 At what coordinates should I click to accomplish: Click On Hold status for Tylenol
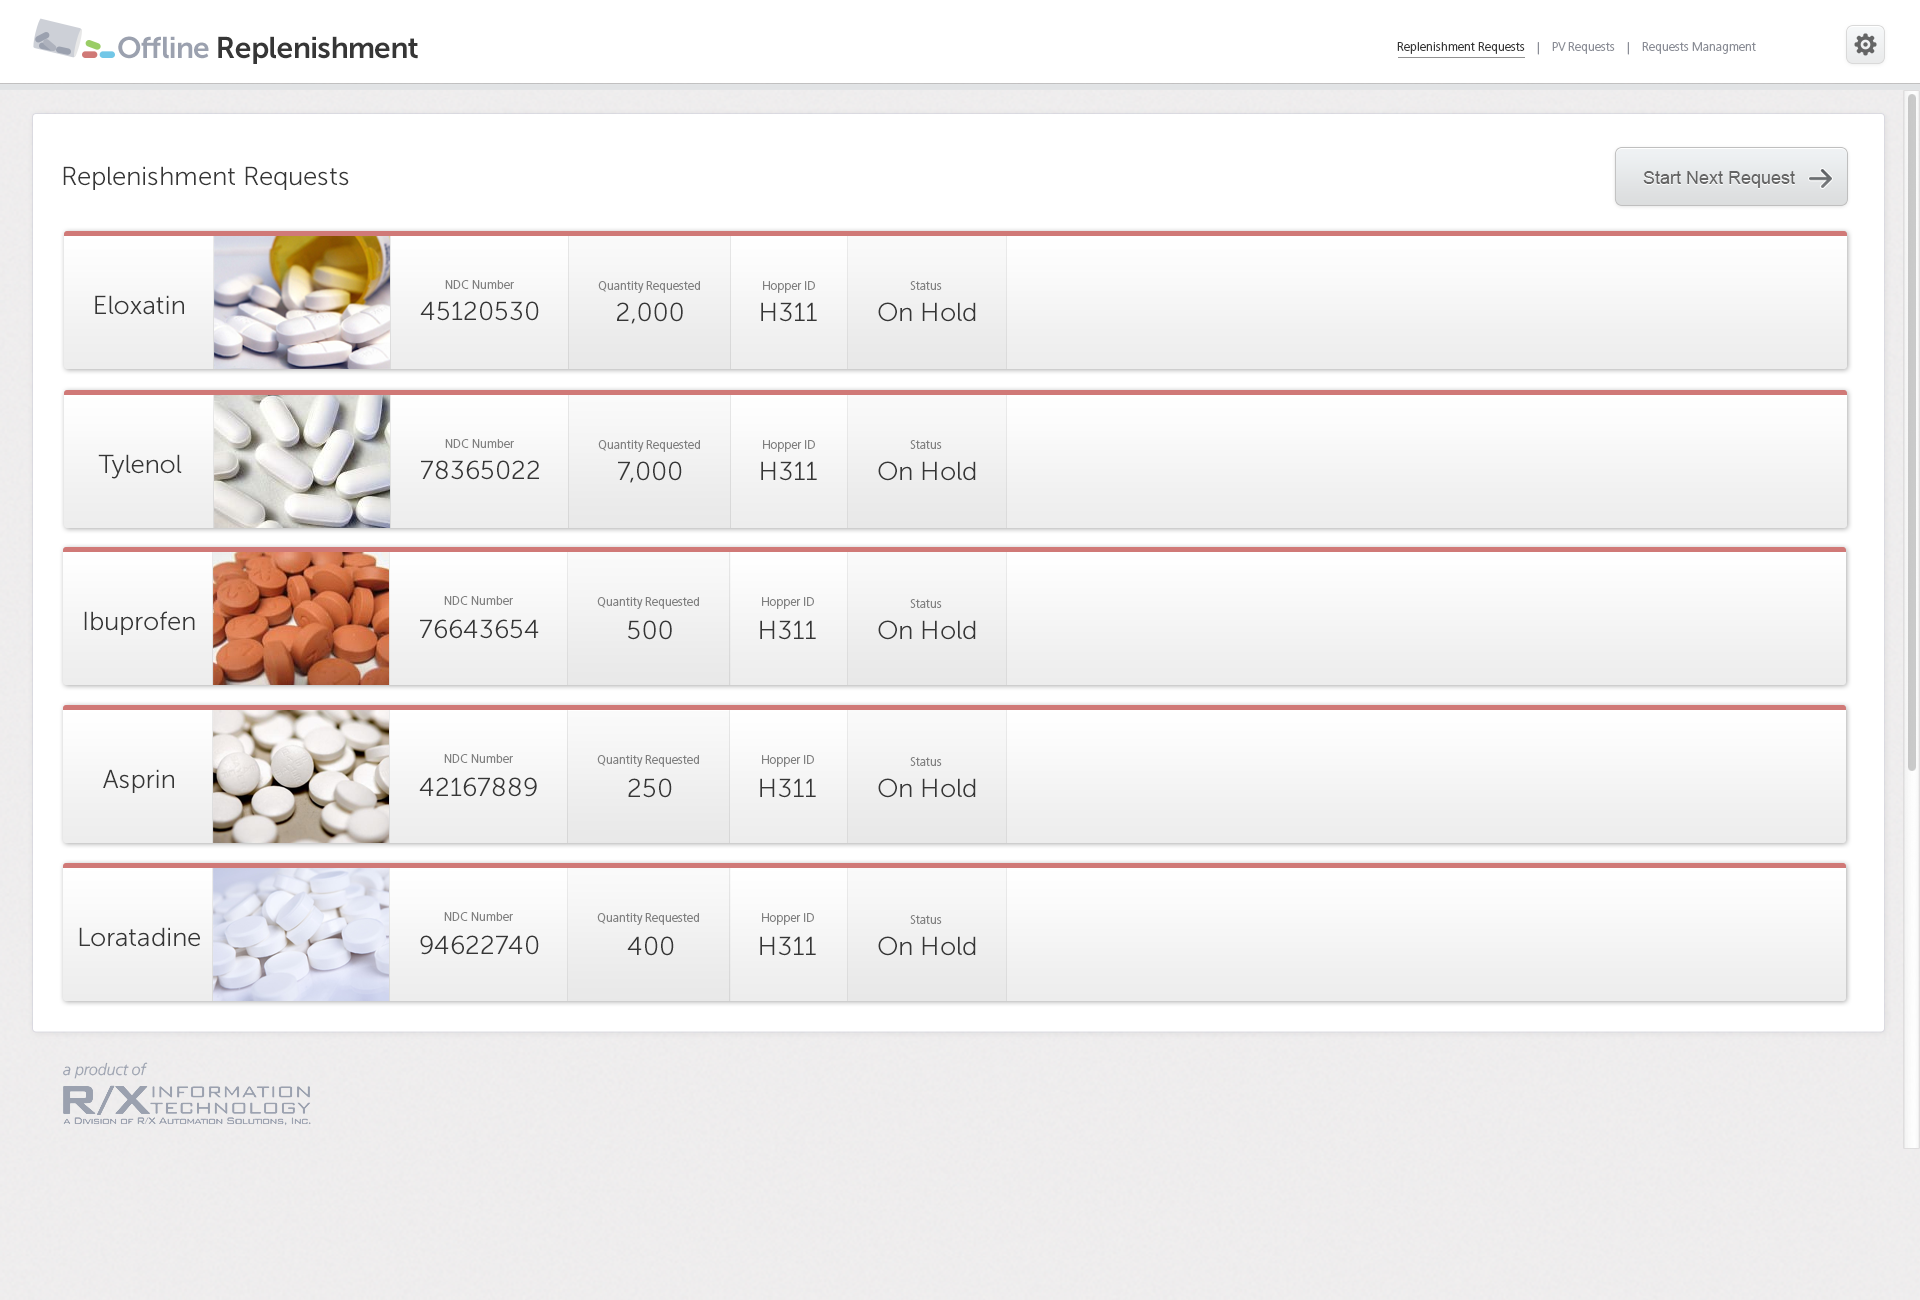tap(927, 471)
